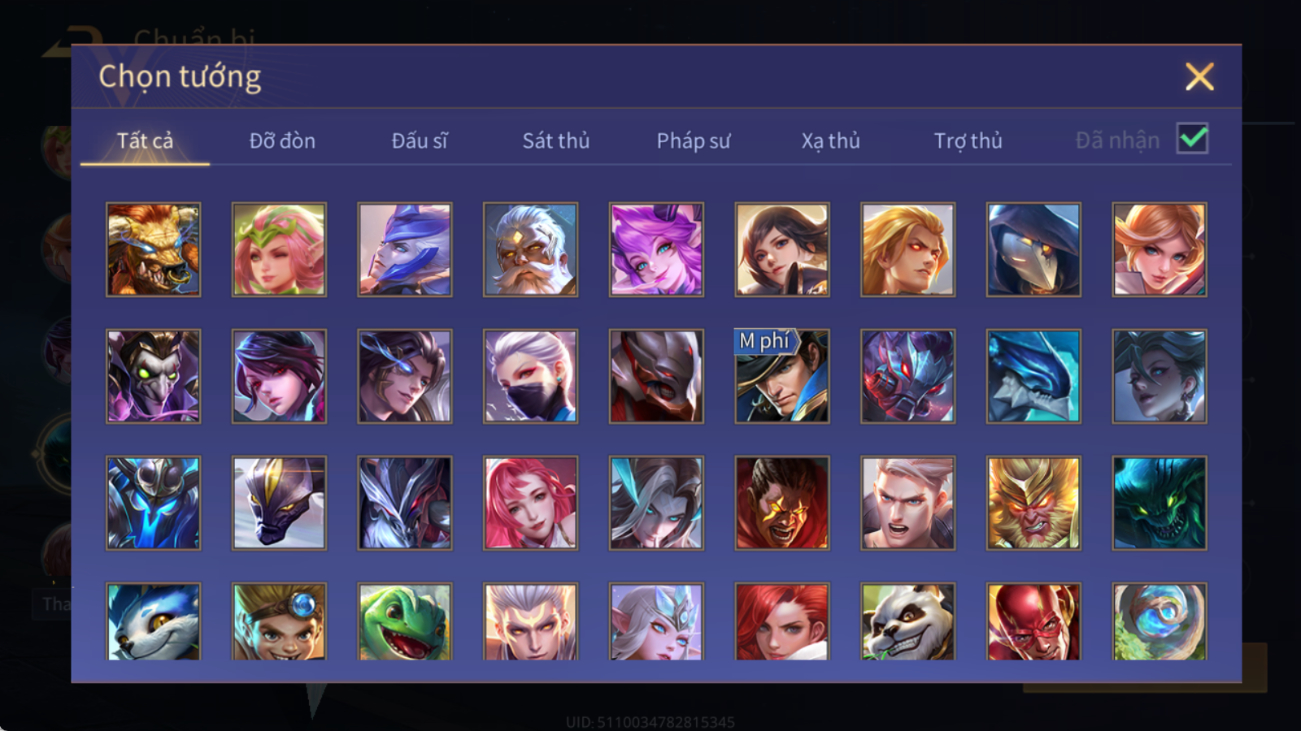
Task: Select the purple-haired girl hero portrait
Action: pyautogui.click(x=656, y=249)
